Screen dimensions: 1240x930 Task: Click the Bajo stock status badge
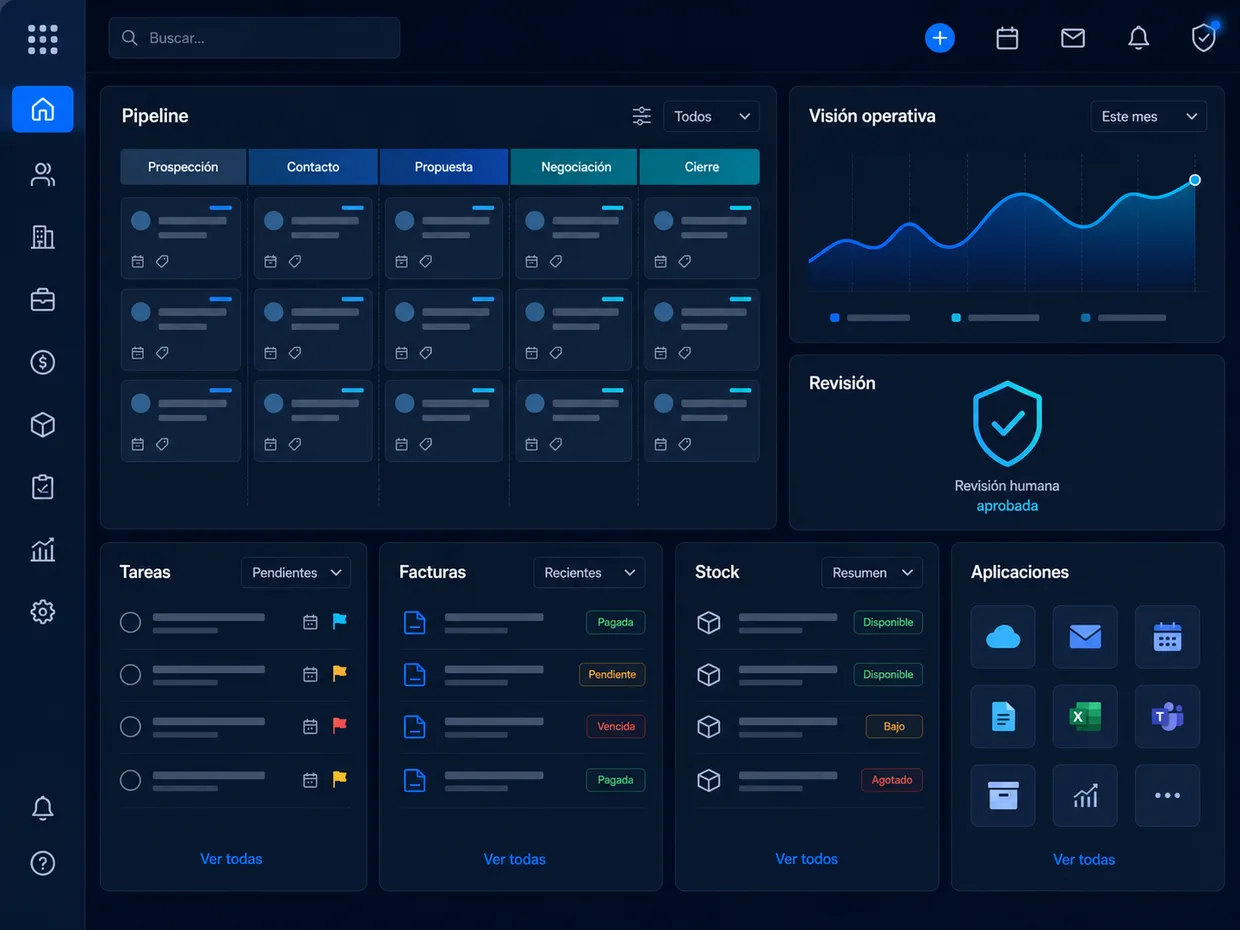pos(894,726)
